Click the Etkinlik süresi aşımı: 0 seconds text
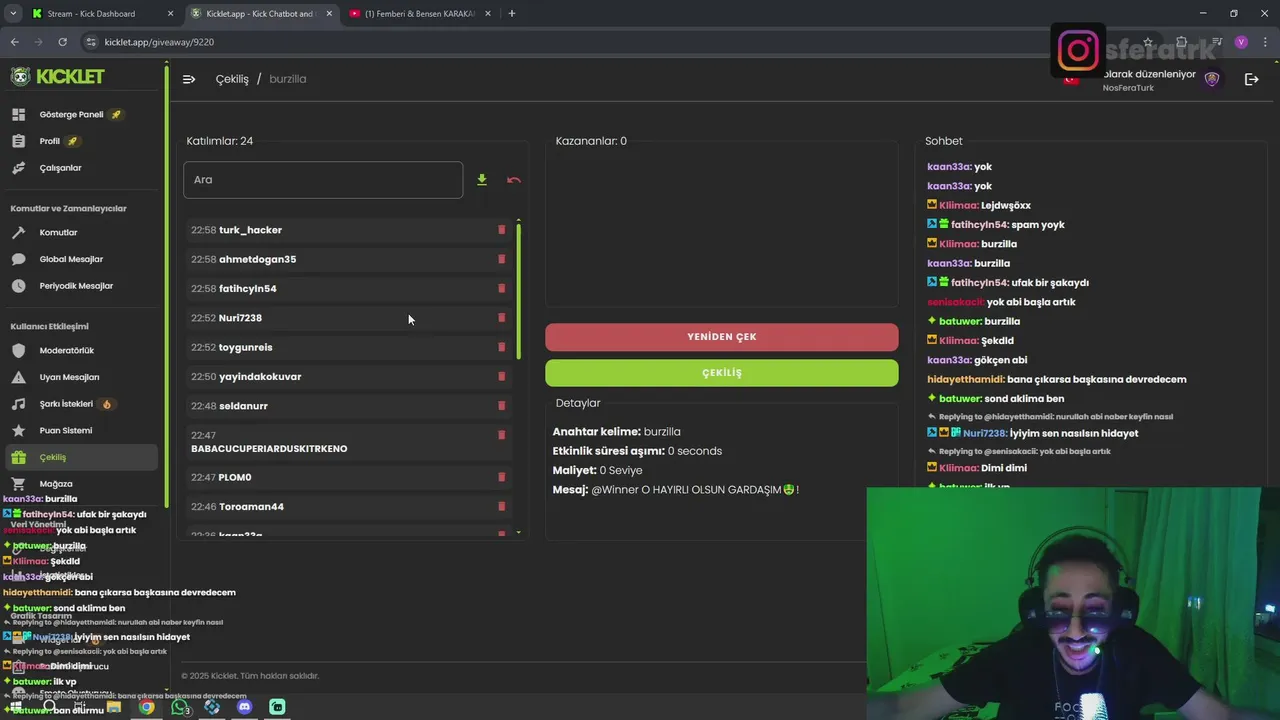Viewport: 1280px width, 720px height. click(x=637, y=451)
